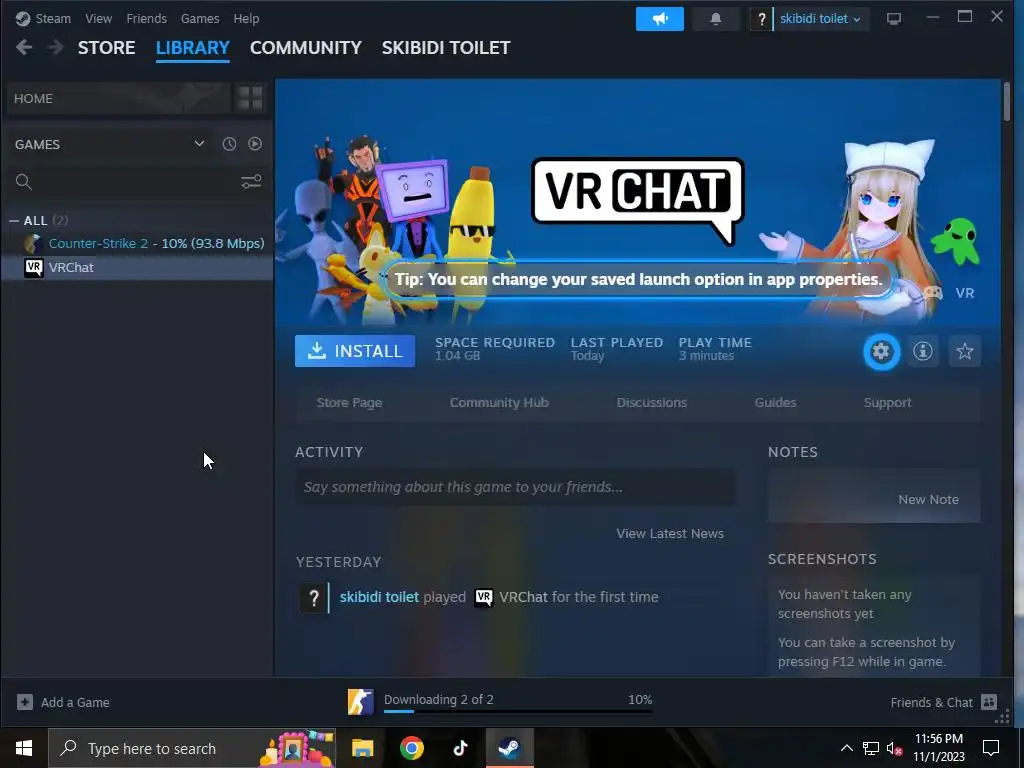Open Downloading 2 of 2 status

coord(439,699)
